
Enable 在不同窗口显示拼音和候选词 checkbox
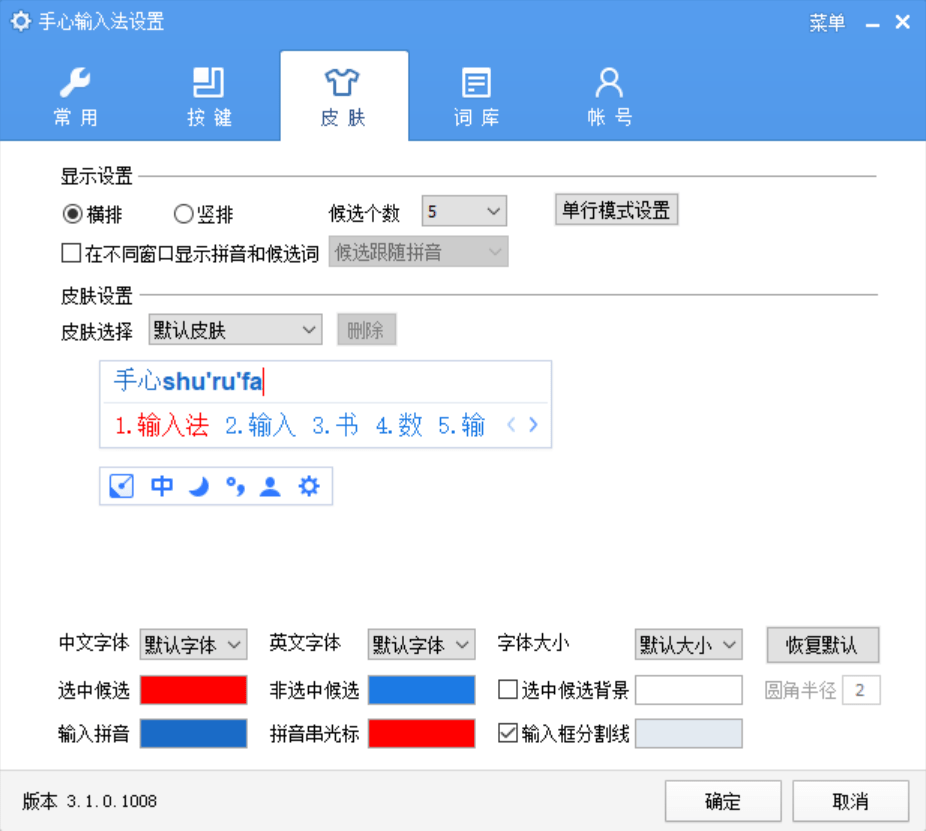coord(71,253)
